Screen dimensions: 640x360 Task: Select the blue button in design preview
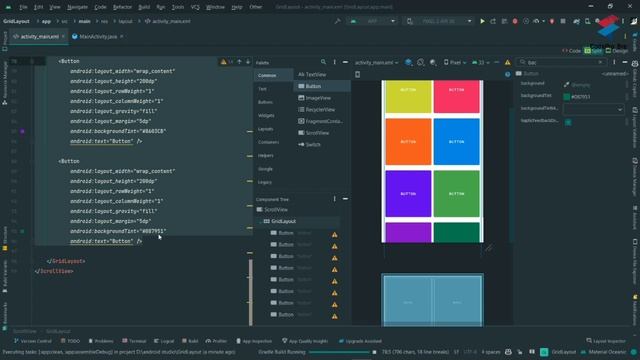tap(456, 142)
